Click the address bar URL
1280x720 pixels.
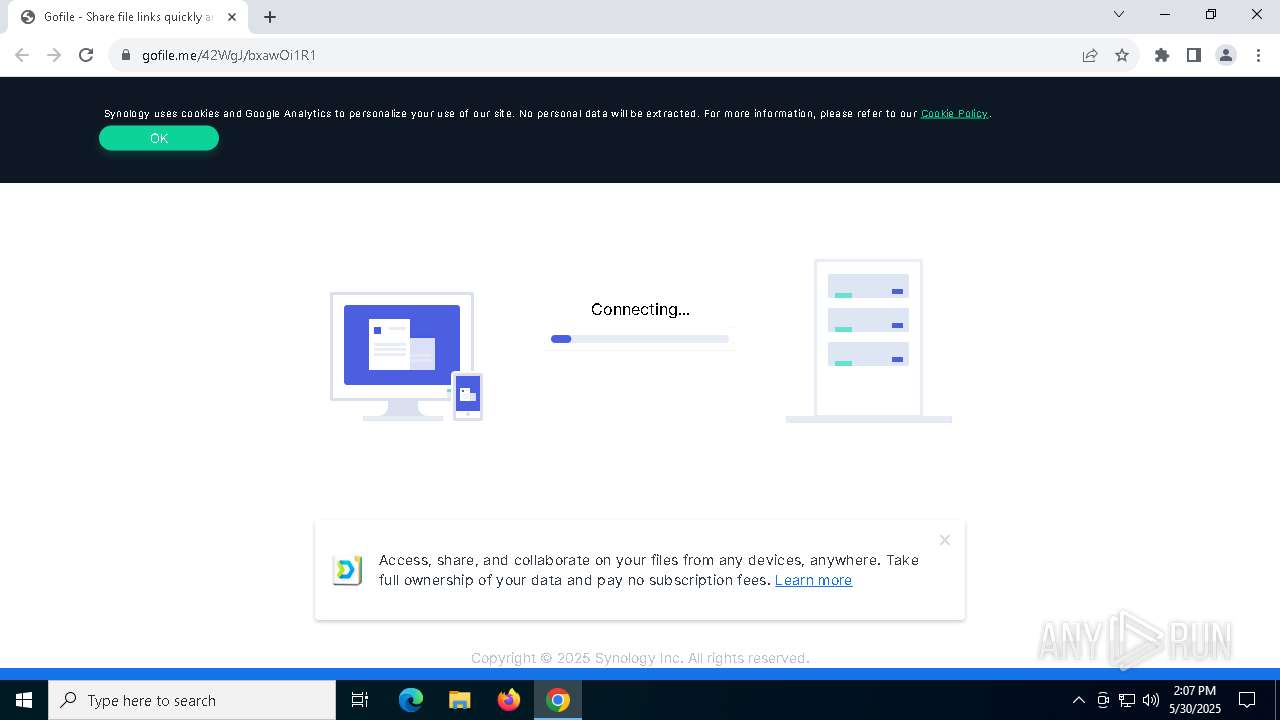pos(229,55)
